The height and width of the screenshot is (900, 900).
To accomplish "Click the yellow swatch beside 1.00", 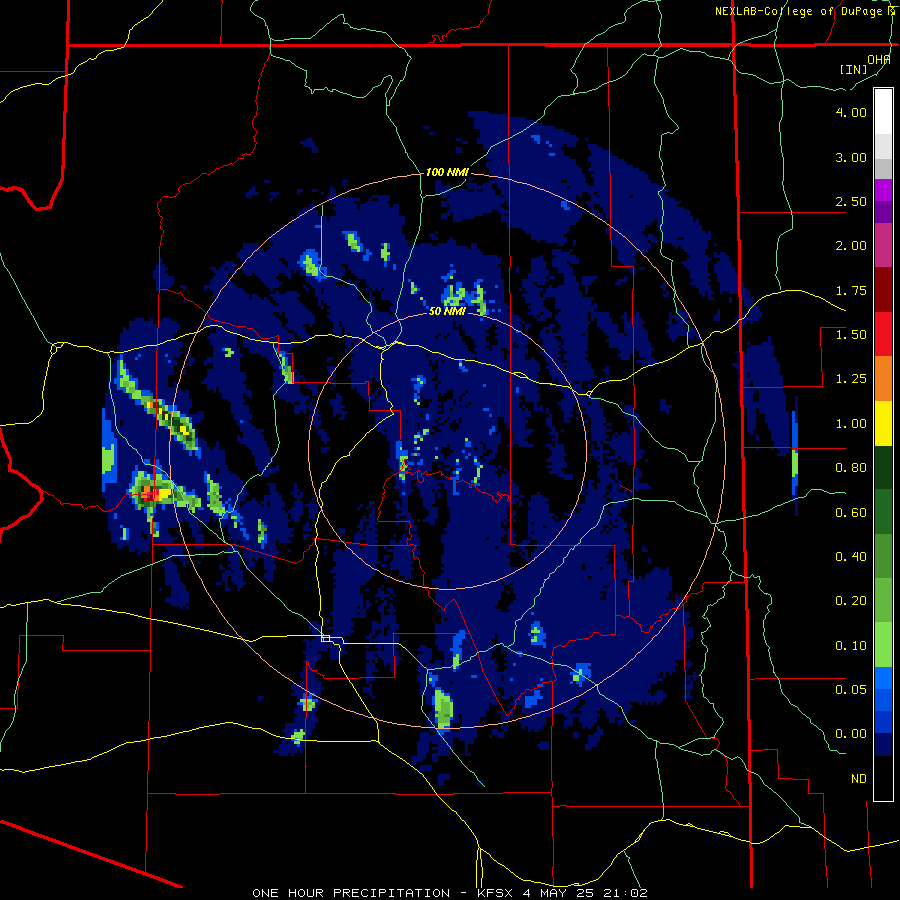I will 883,423.
